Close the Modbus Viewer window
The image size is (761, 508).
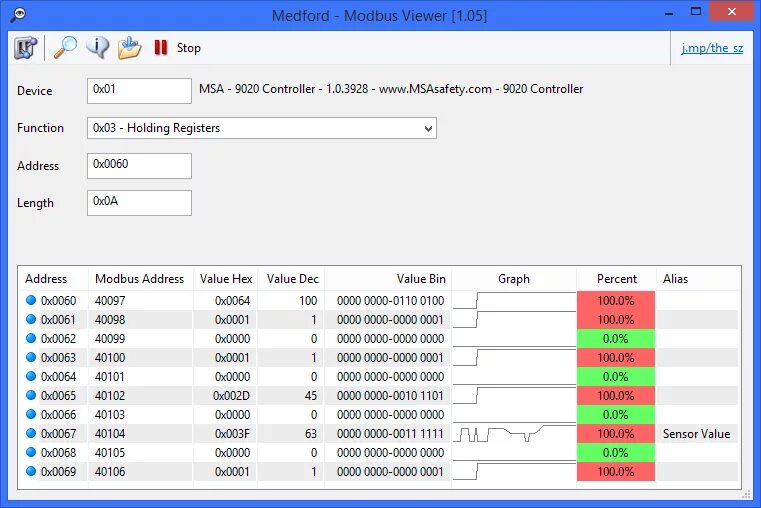[x=732, y=12]
